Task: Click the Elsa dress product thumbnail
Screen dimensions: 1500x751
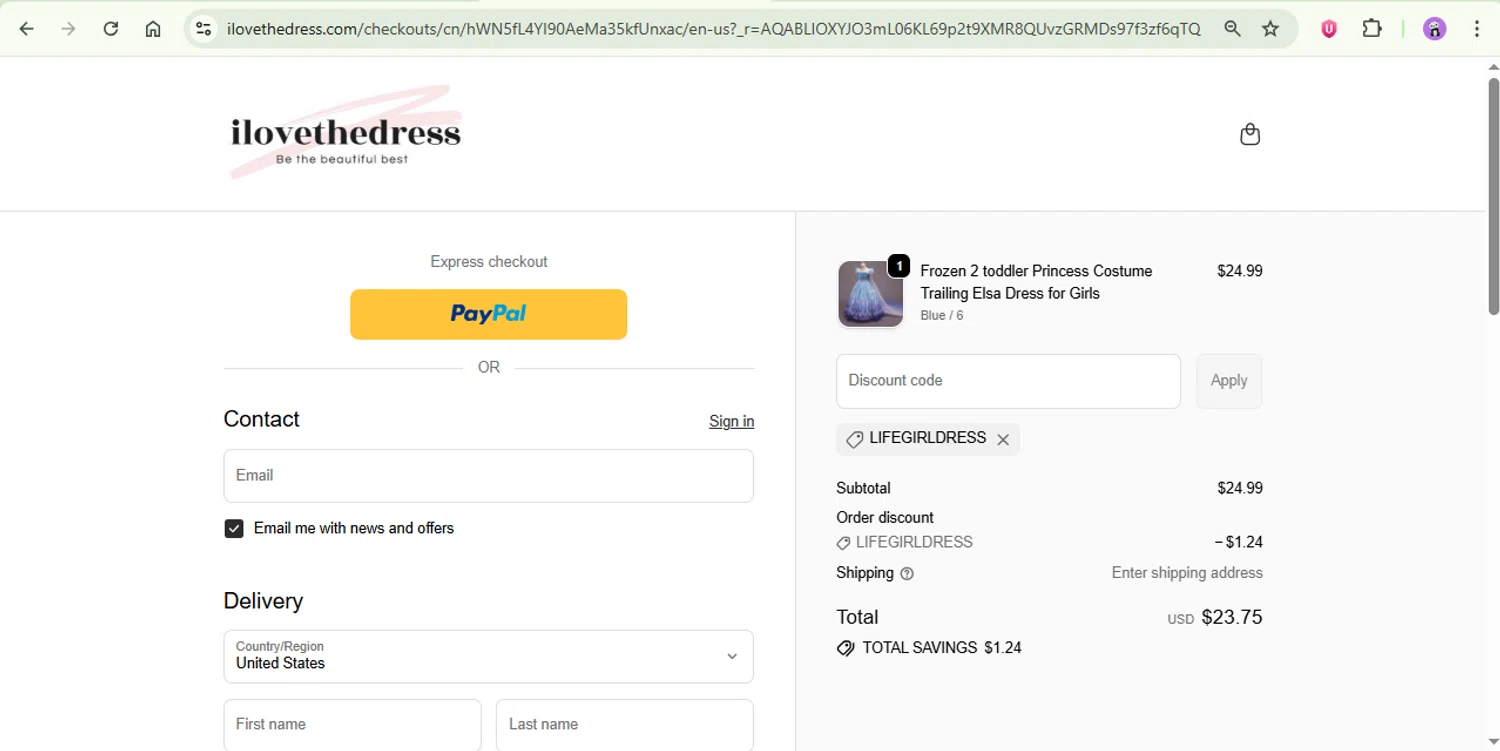Action: 870,294
